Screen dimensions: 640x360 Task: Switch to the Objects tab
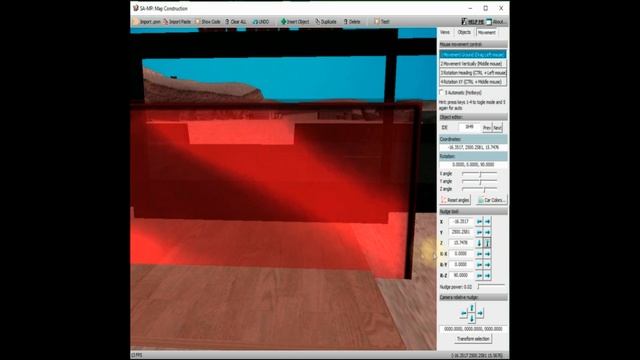(464, 32)
